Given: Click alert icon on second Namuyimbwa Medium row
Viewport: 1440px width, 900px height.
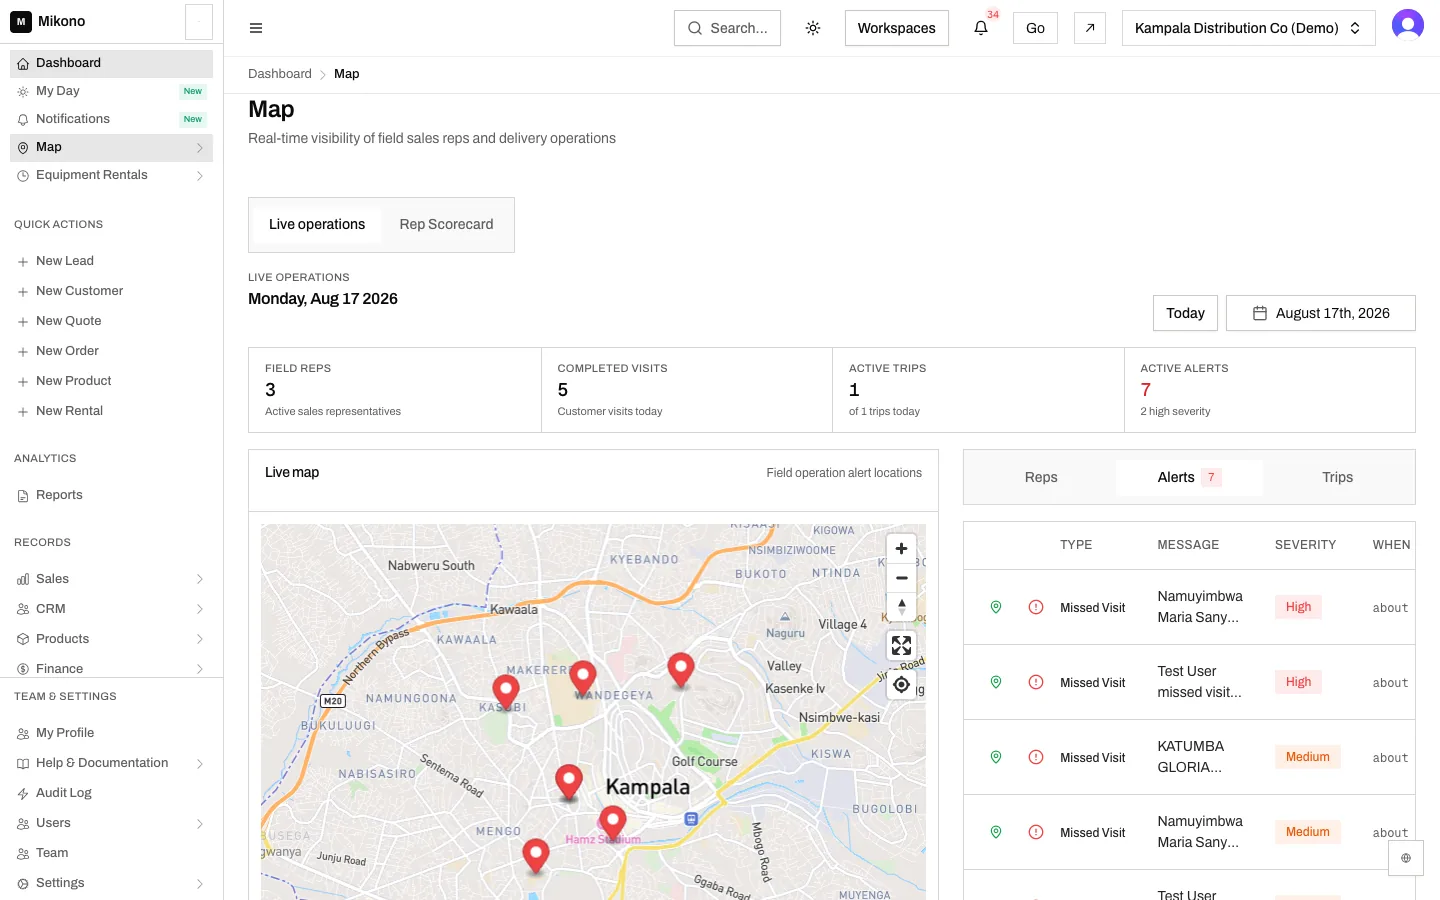Looking at the screenshot, I should 1036,832.
